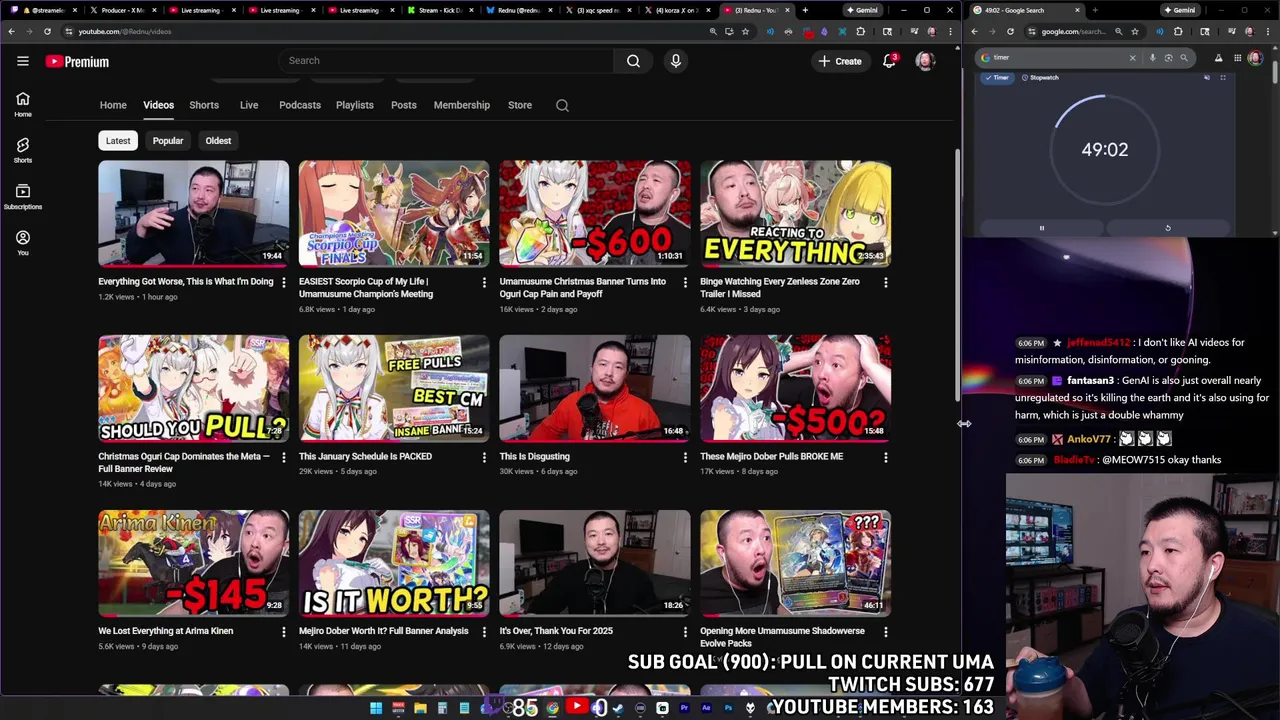Screen dimensions: 1280x720
Task: Click the YouTube Premium logo
Action: point(77,62)
